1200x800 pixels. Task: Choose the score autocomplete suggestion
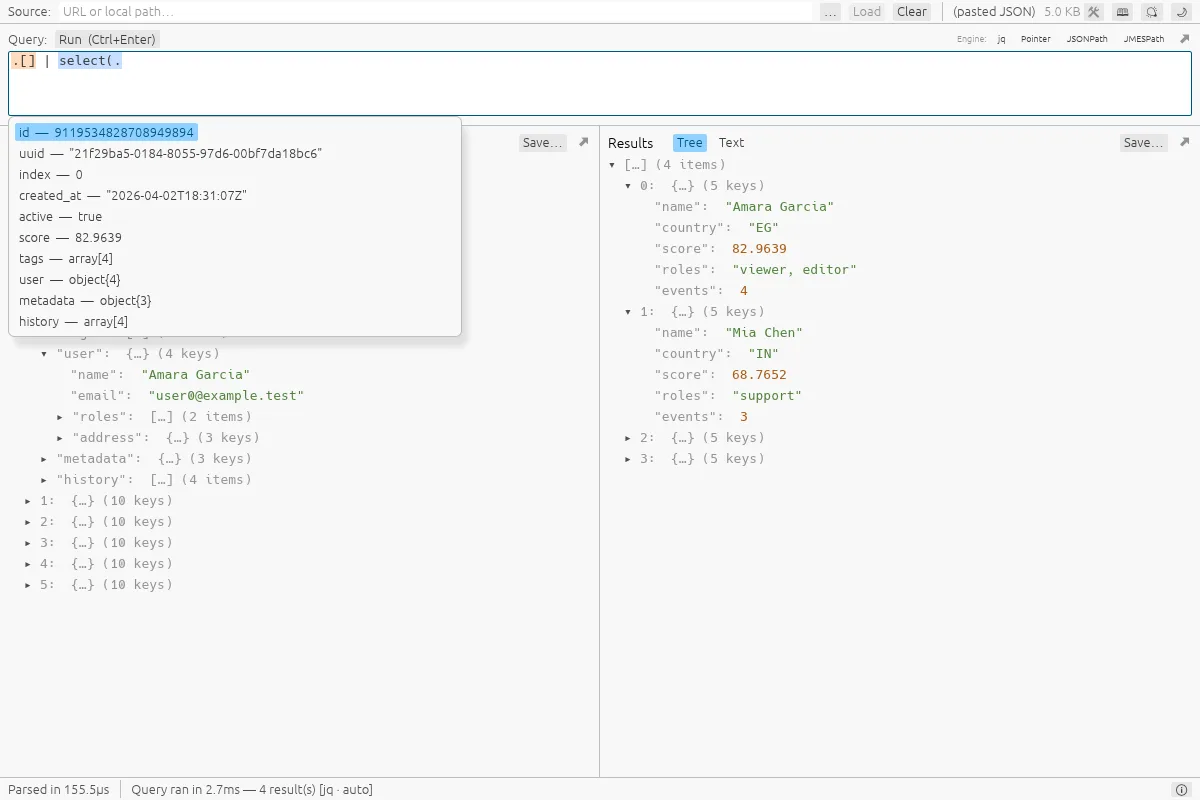click(236, 237)
